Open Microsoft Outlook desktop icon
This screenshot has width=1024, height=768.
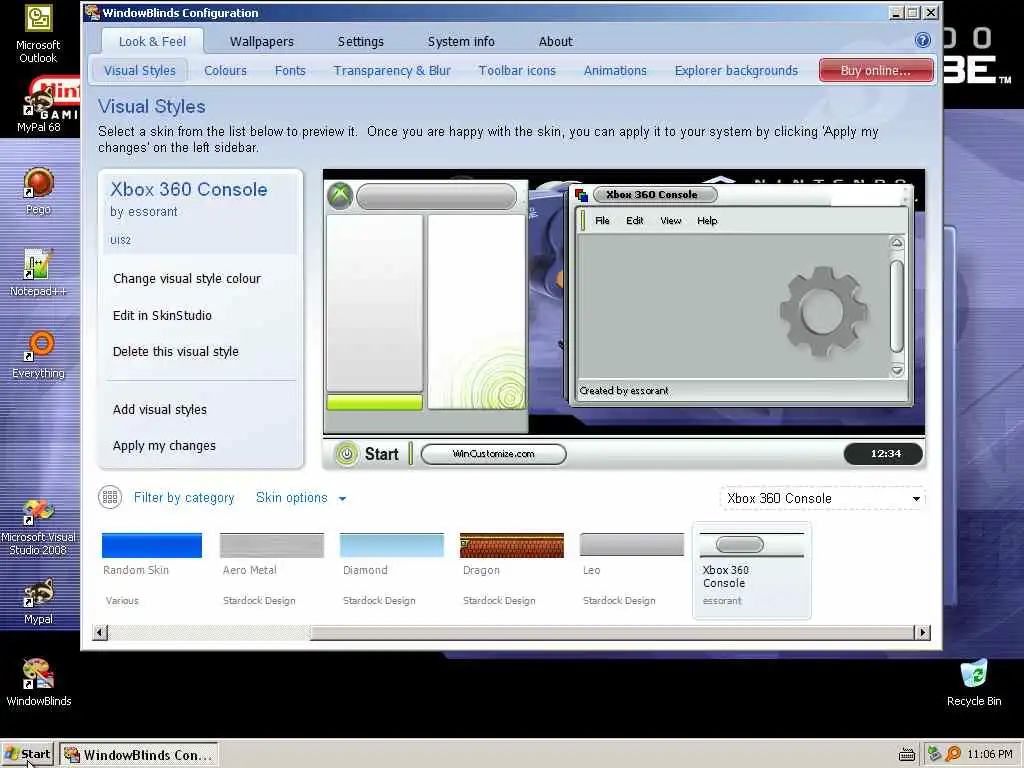click(x=38, y=34)
